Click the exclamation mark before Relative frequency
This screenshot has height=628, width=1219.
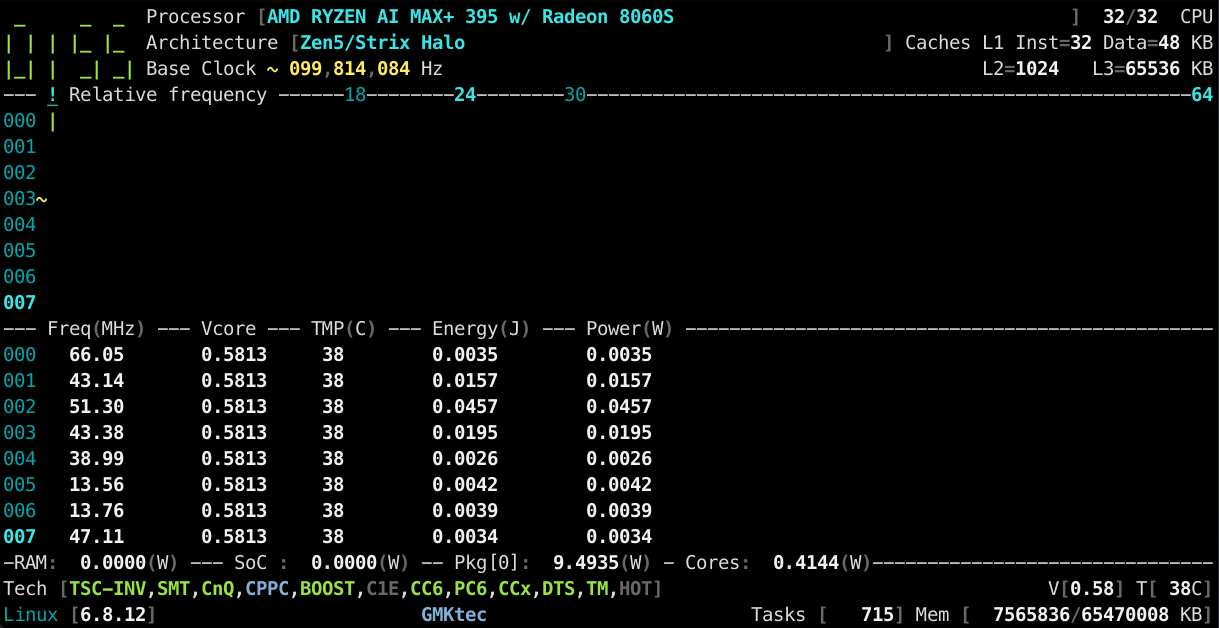(52, 95)
